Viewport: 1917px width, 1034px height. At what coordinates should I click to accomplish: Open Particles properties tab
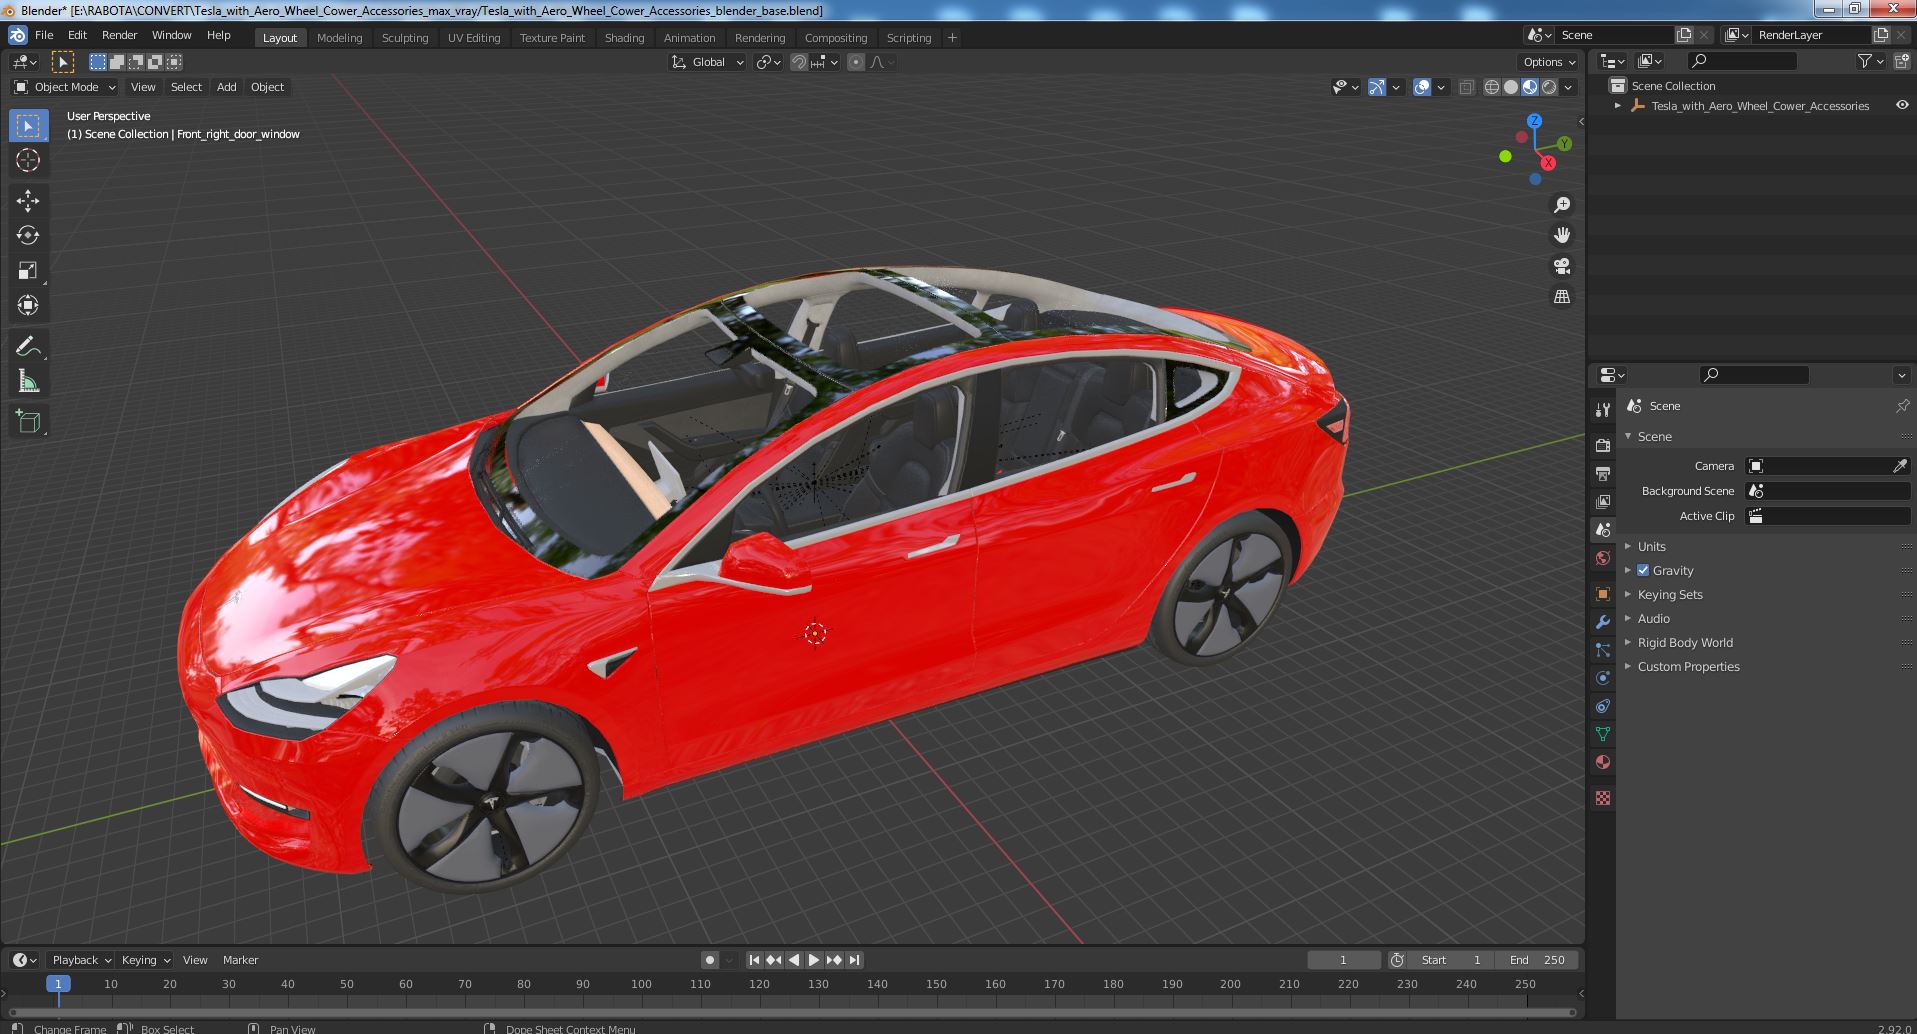point(1603,650)
